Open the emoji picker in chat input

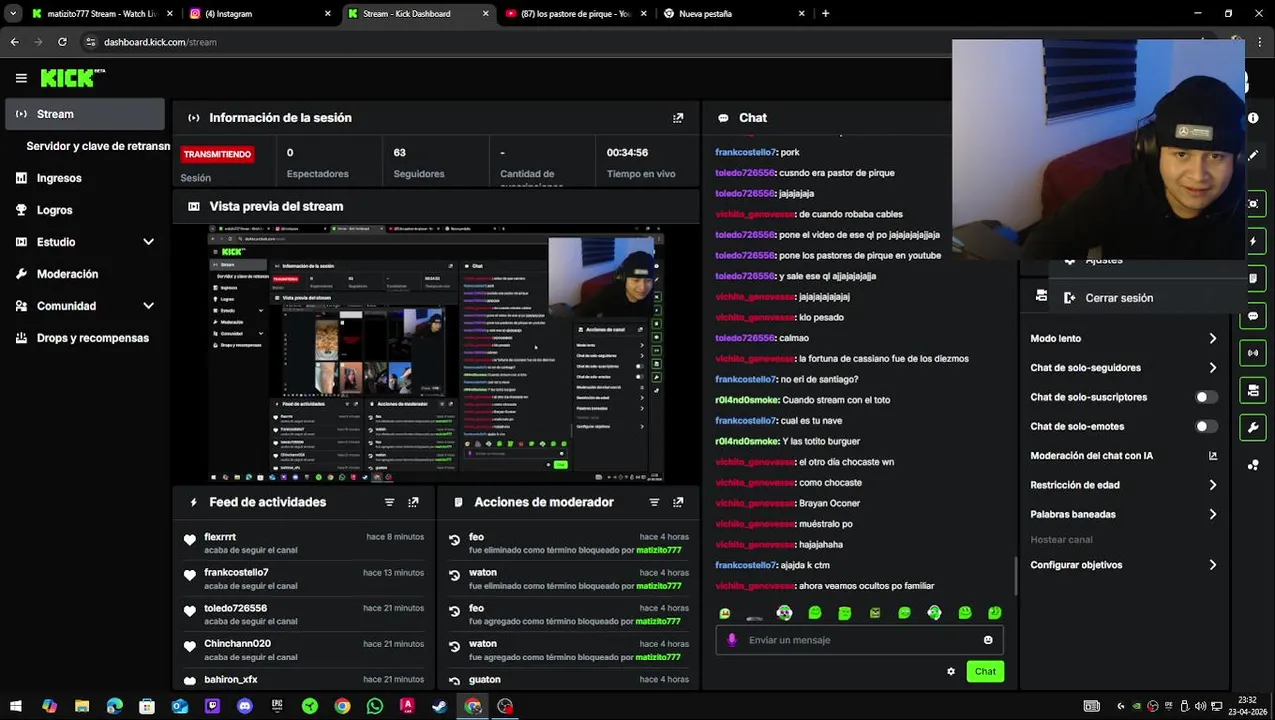click(x=988, y=640)
